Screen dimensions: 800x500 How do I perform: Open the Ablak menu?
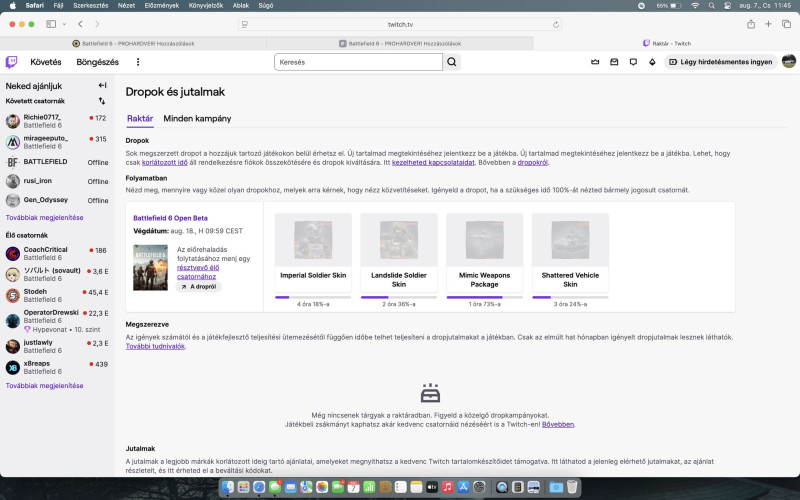tap(241, 6)
